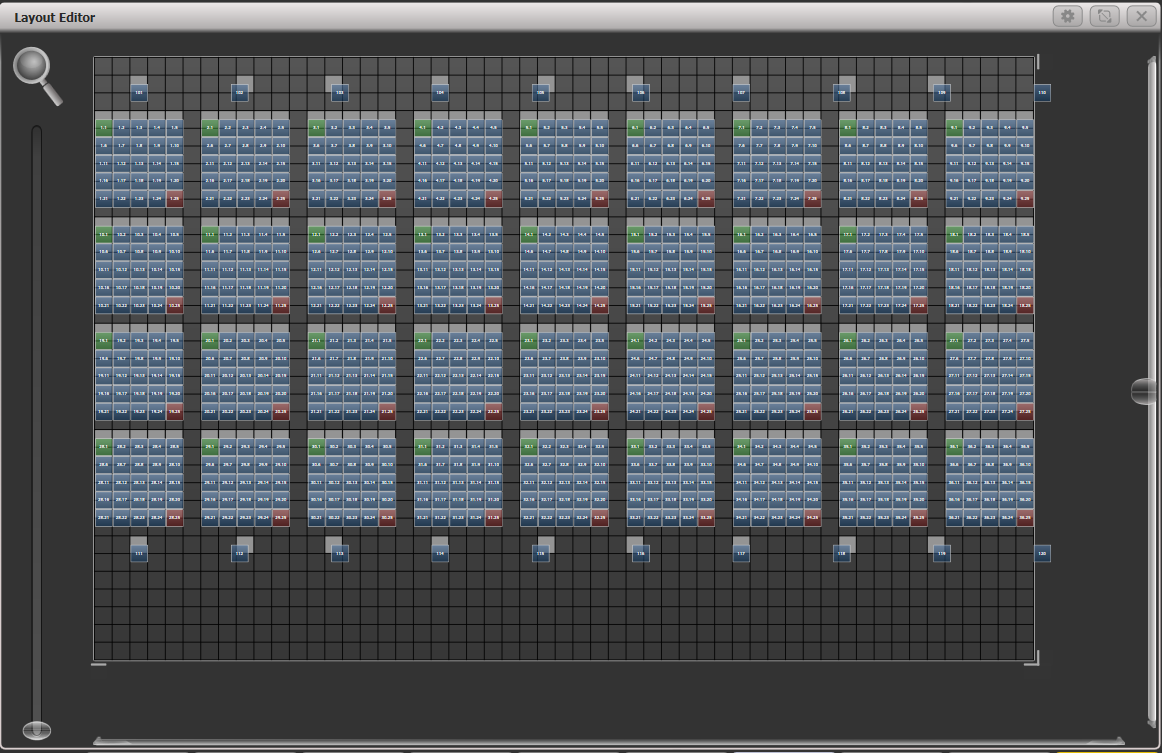Click the panel handle on the right edge
This screenshot has width=1162, height=753.
1143,390
